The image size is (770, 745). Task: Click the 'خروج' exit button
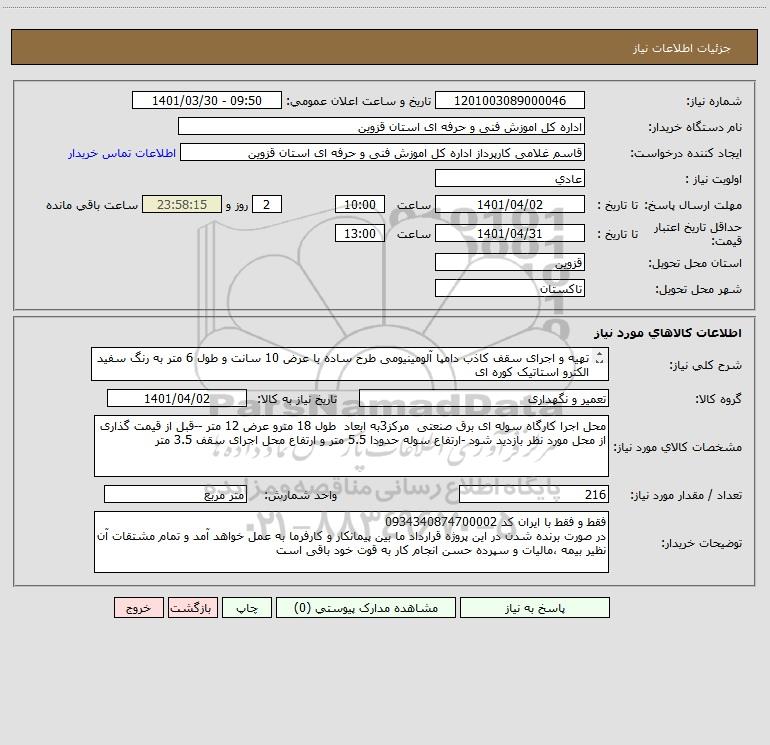click(x=138, y=608)
